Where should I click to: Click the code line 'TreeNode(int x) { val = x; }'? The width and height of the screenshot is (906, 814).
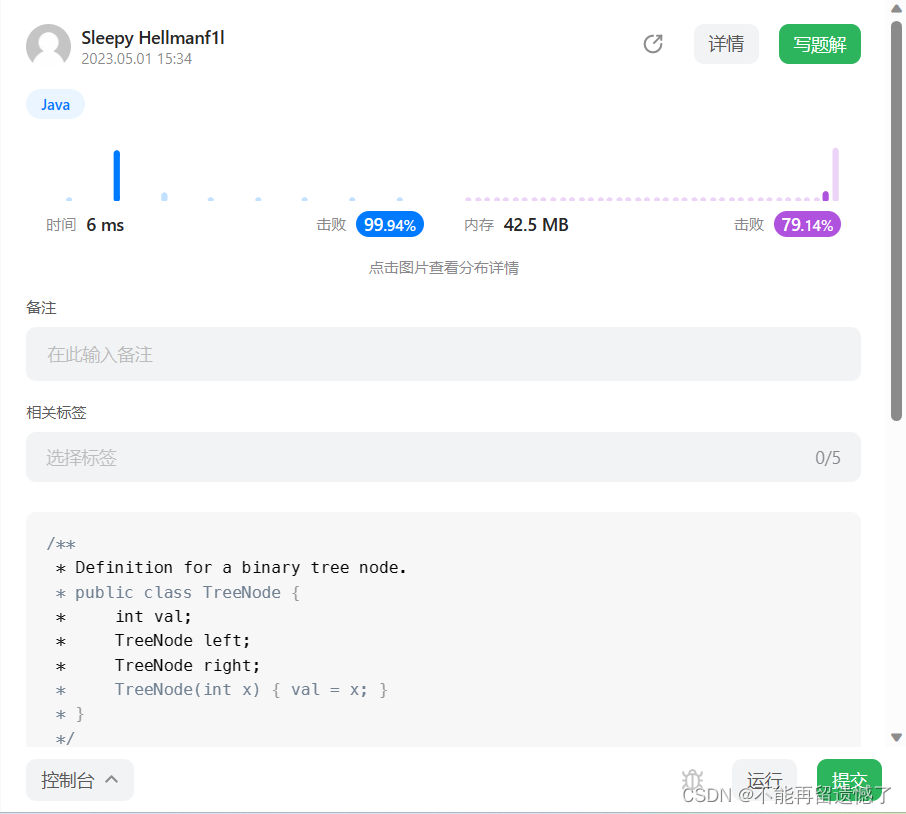point(251,690)
